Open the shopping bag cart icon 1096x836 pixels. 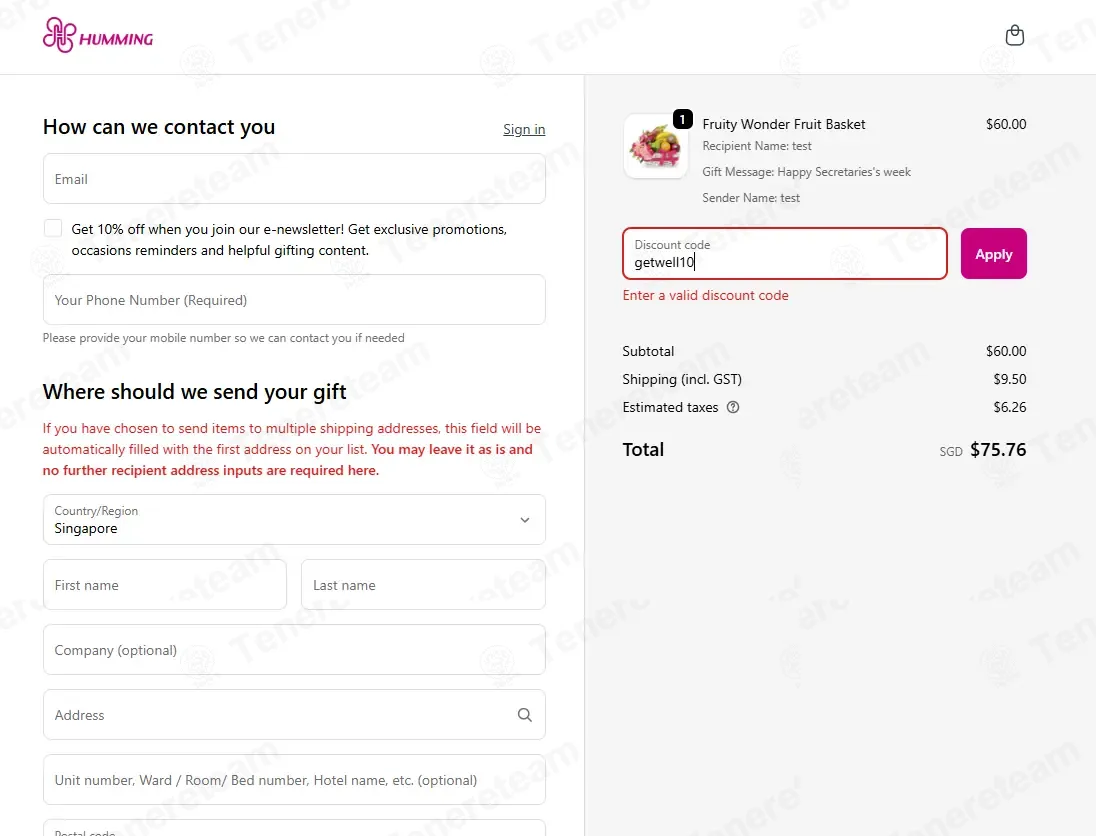pyautogui.click(x=1014, y=36)
